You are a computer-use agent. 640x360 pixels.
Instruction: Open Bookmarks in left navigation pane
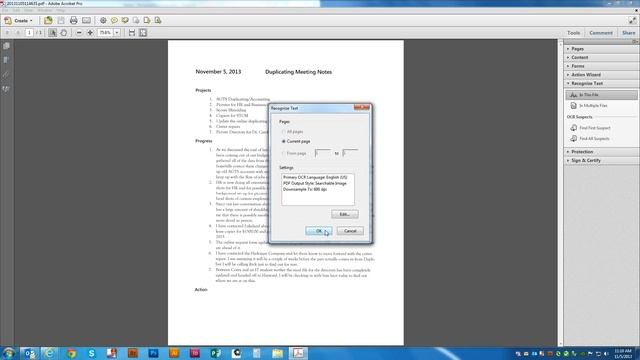coord(6,60)
